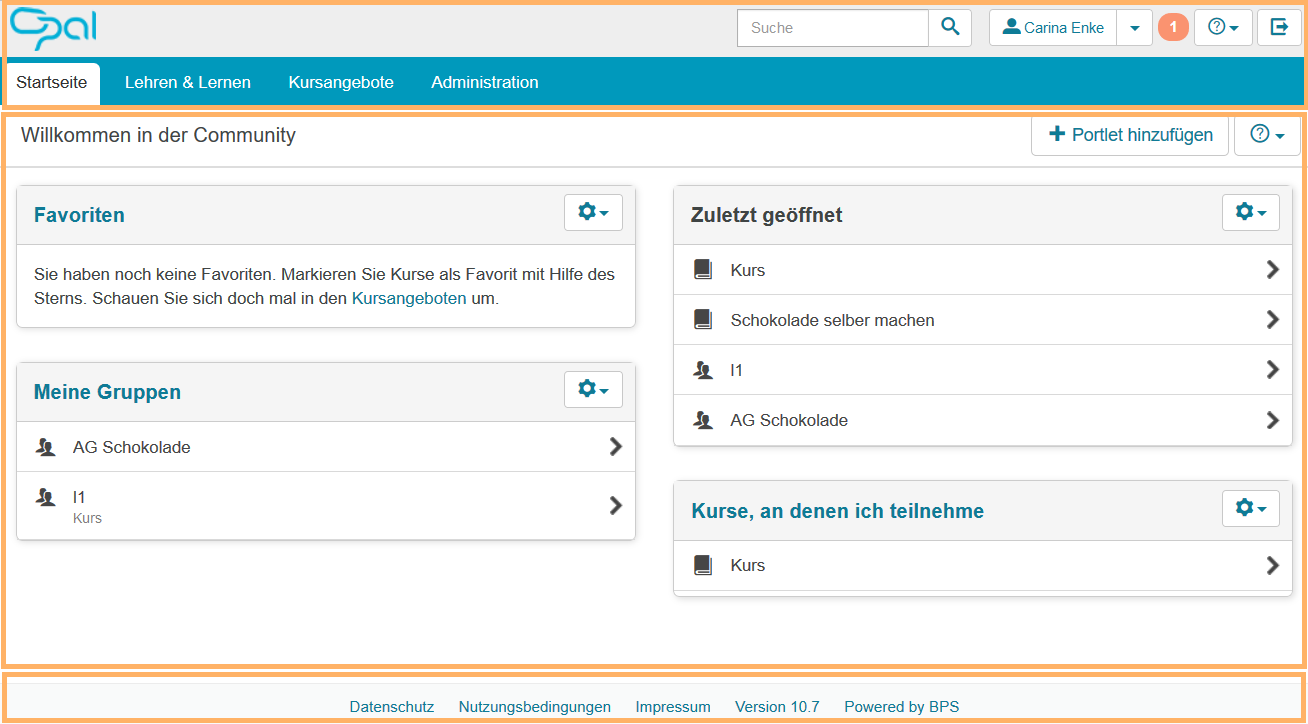Open the Kursangebote tab

[341, 83]
